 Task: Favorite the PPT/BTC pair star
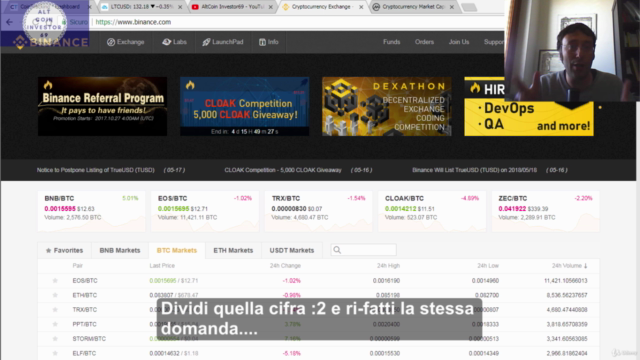[x=55, y=324]
